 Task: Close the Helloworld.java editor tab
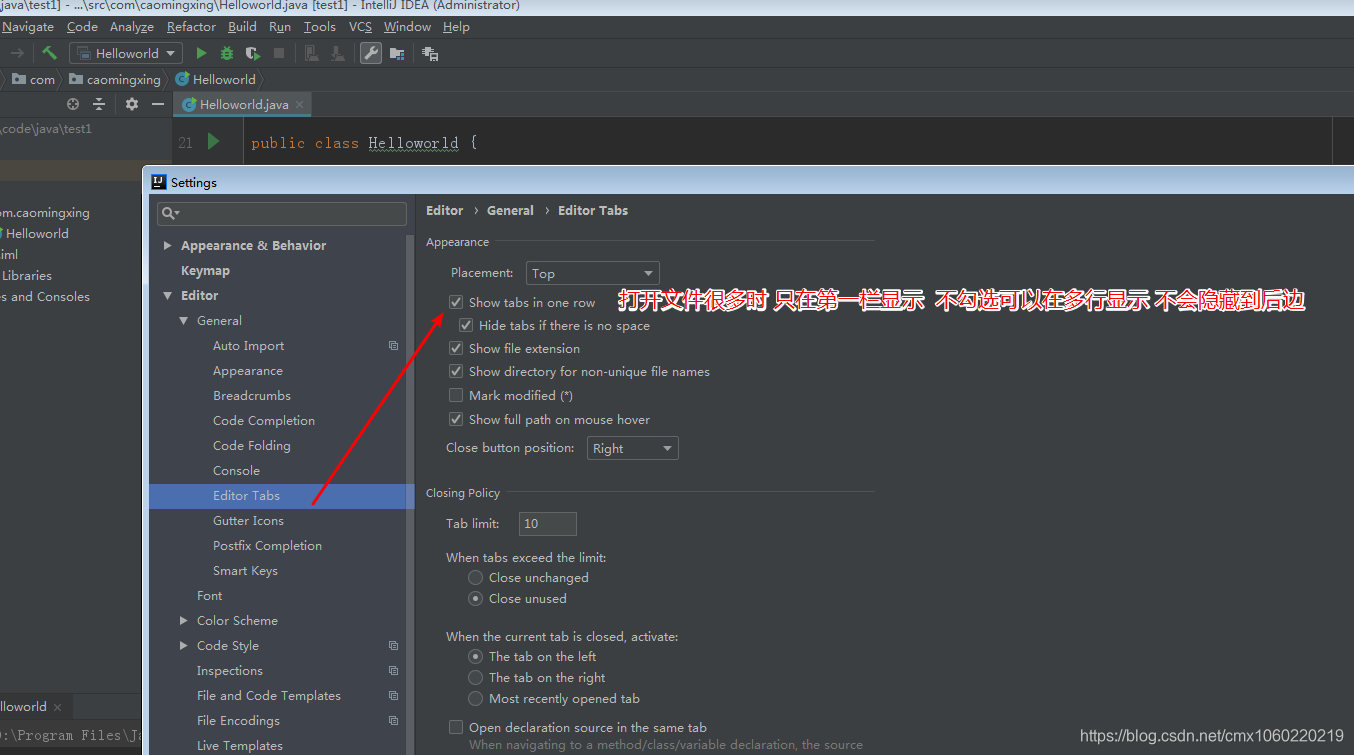[300, 104]
